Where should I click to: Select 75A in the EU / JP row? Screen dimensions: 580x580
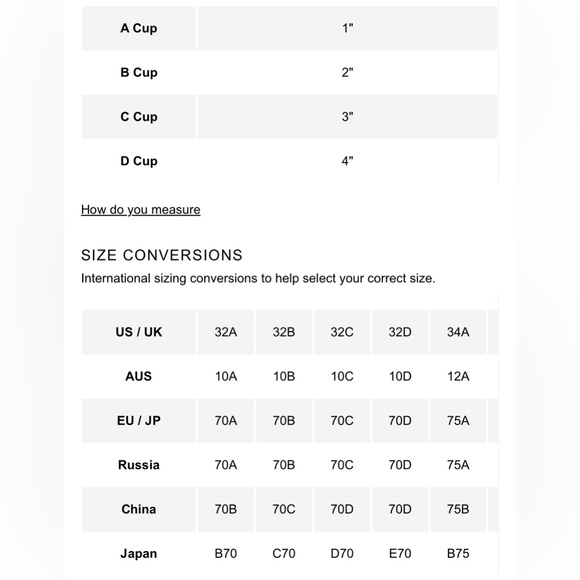click(x=458, y=421)
